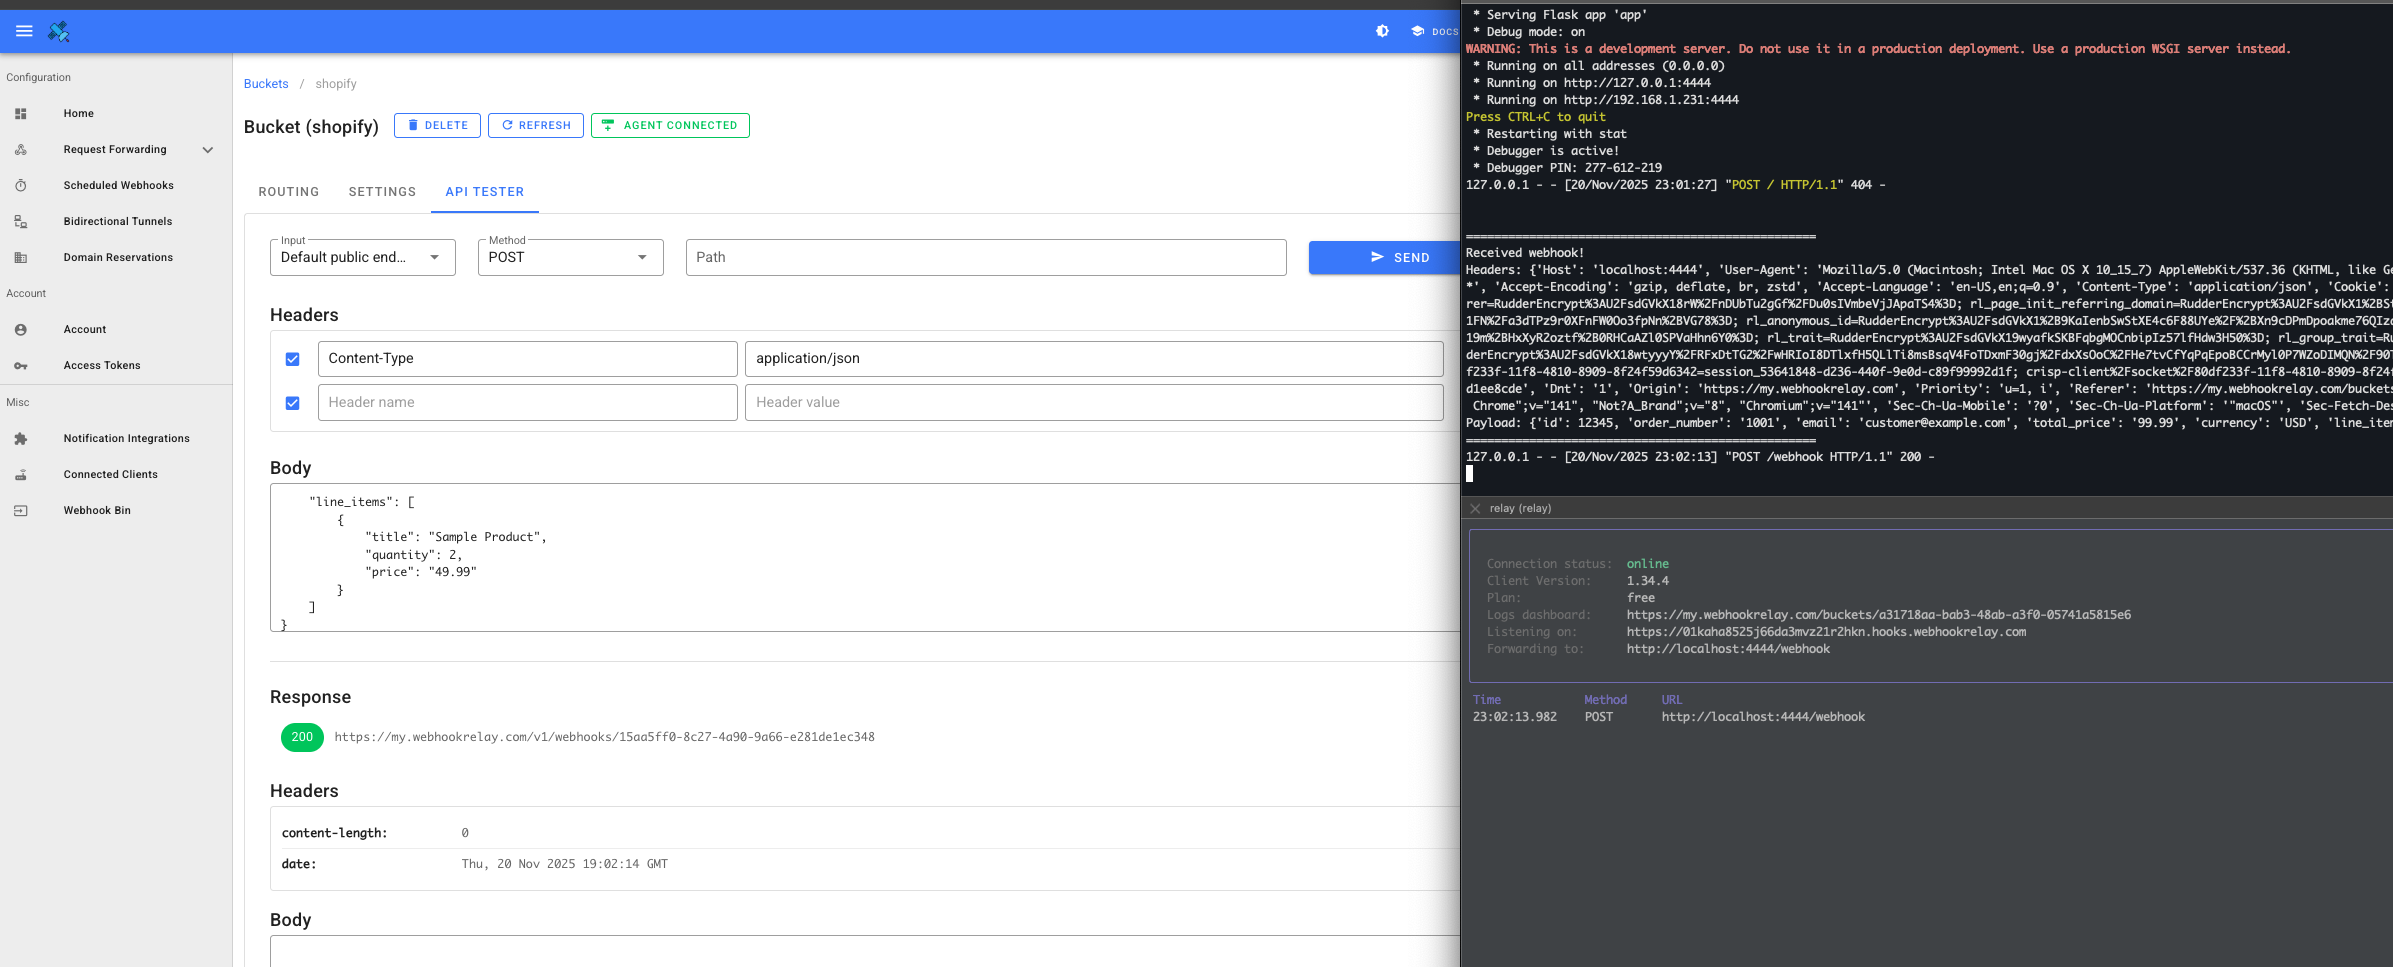Click the green 200 status badge
The image size is (2393, 967).
click(x=302, y=737)
